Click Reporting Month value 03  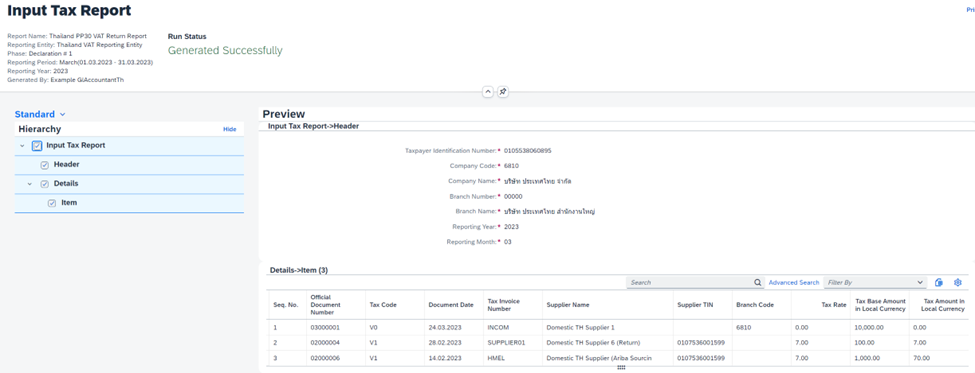[x=507, y=242]
